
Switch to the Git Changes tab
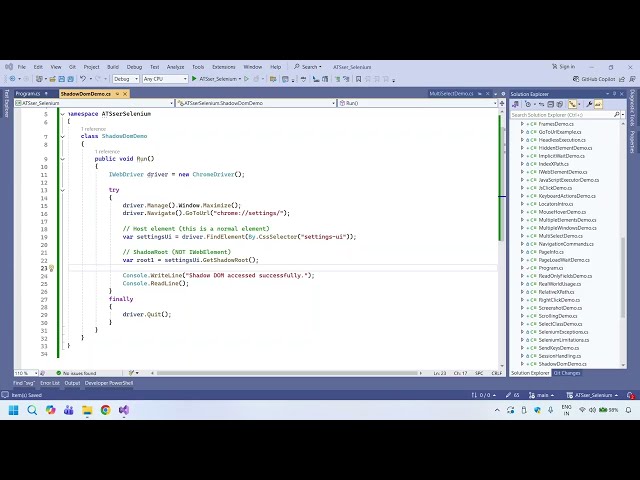click(567, 373)
